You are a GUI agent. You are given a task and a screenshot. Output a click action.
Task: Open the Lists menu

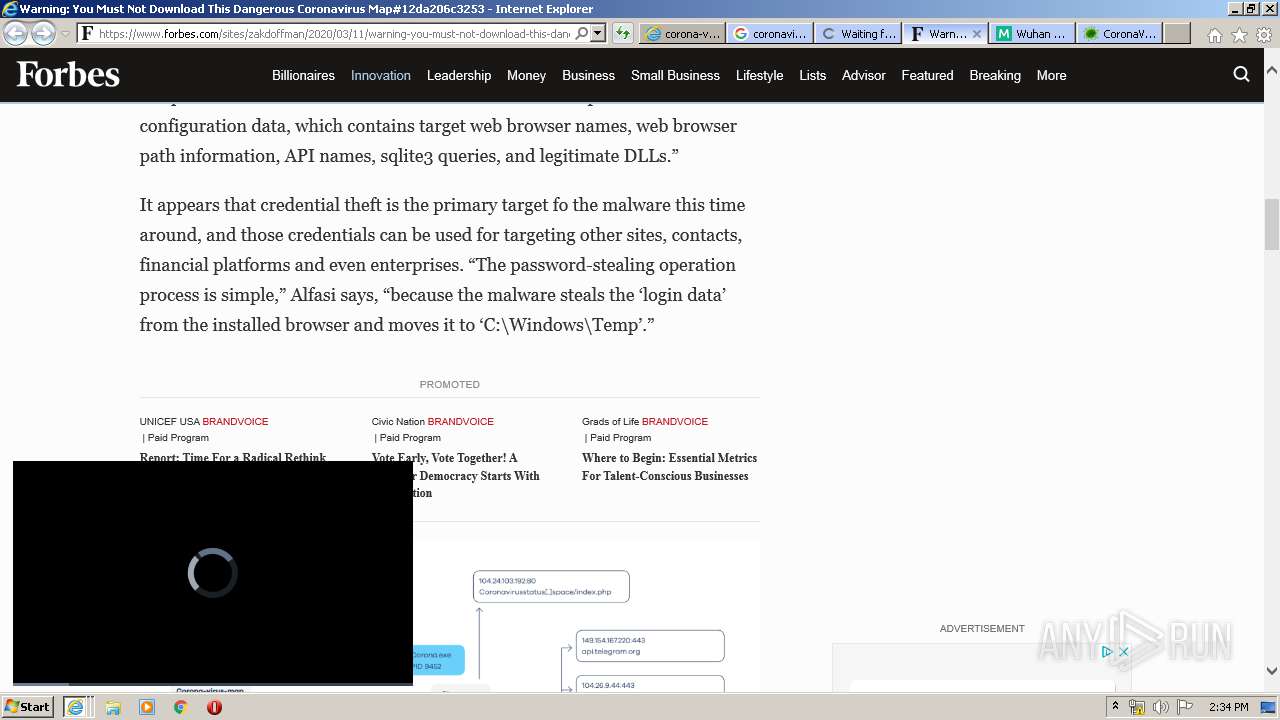pyautogui.click(x=813, y=75)
